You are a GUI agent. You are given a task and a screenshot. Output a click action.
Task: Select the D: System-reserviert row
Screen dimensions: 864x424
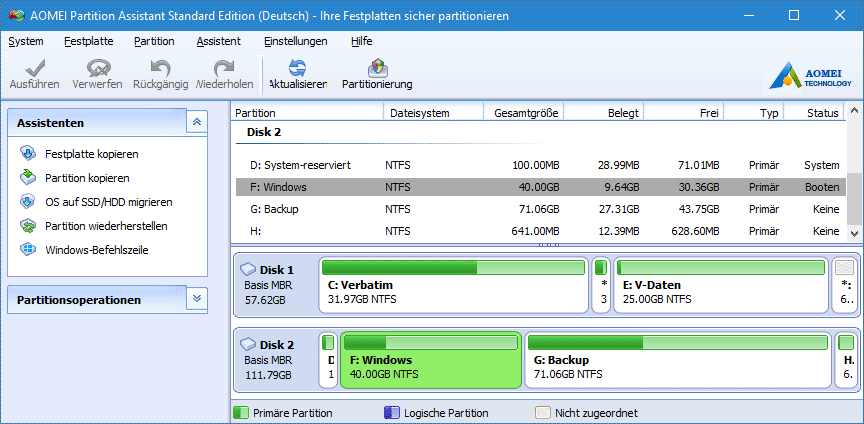541,165
